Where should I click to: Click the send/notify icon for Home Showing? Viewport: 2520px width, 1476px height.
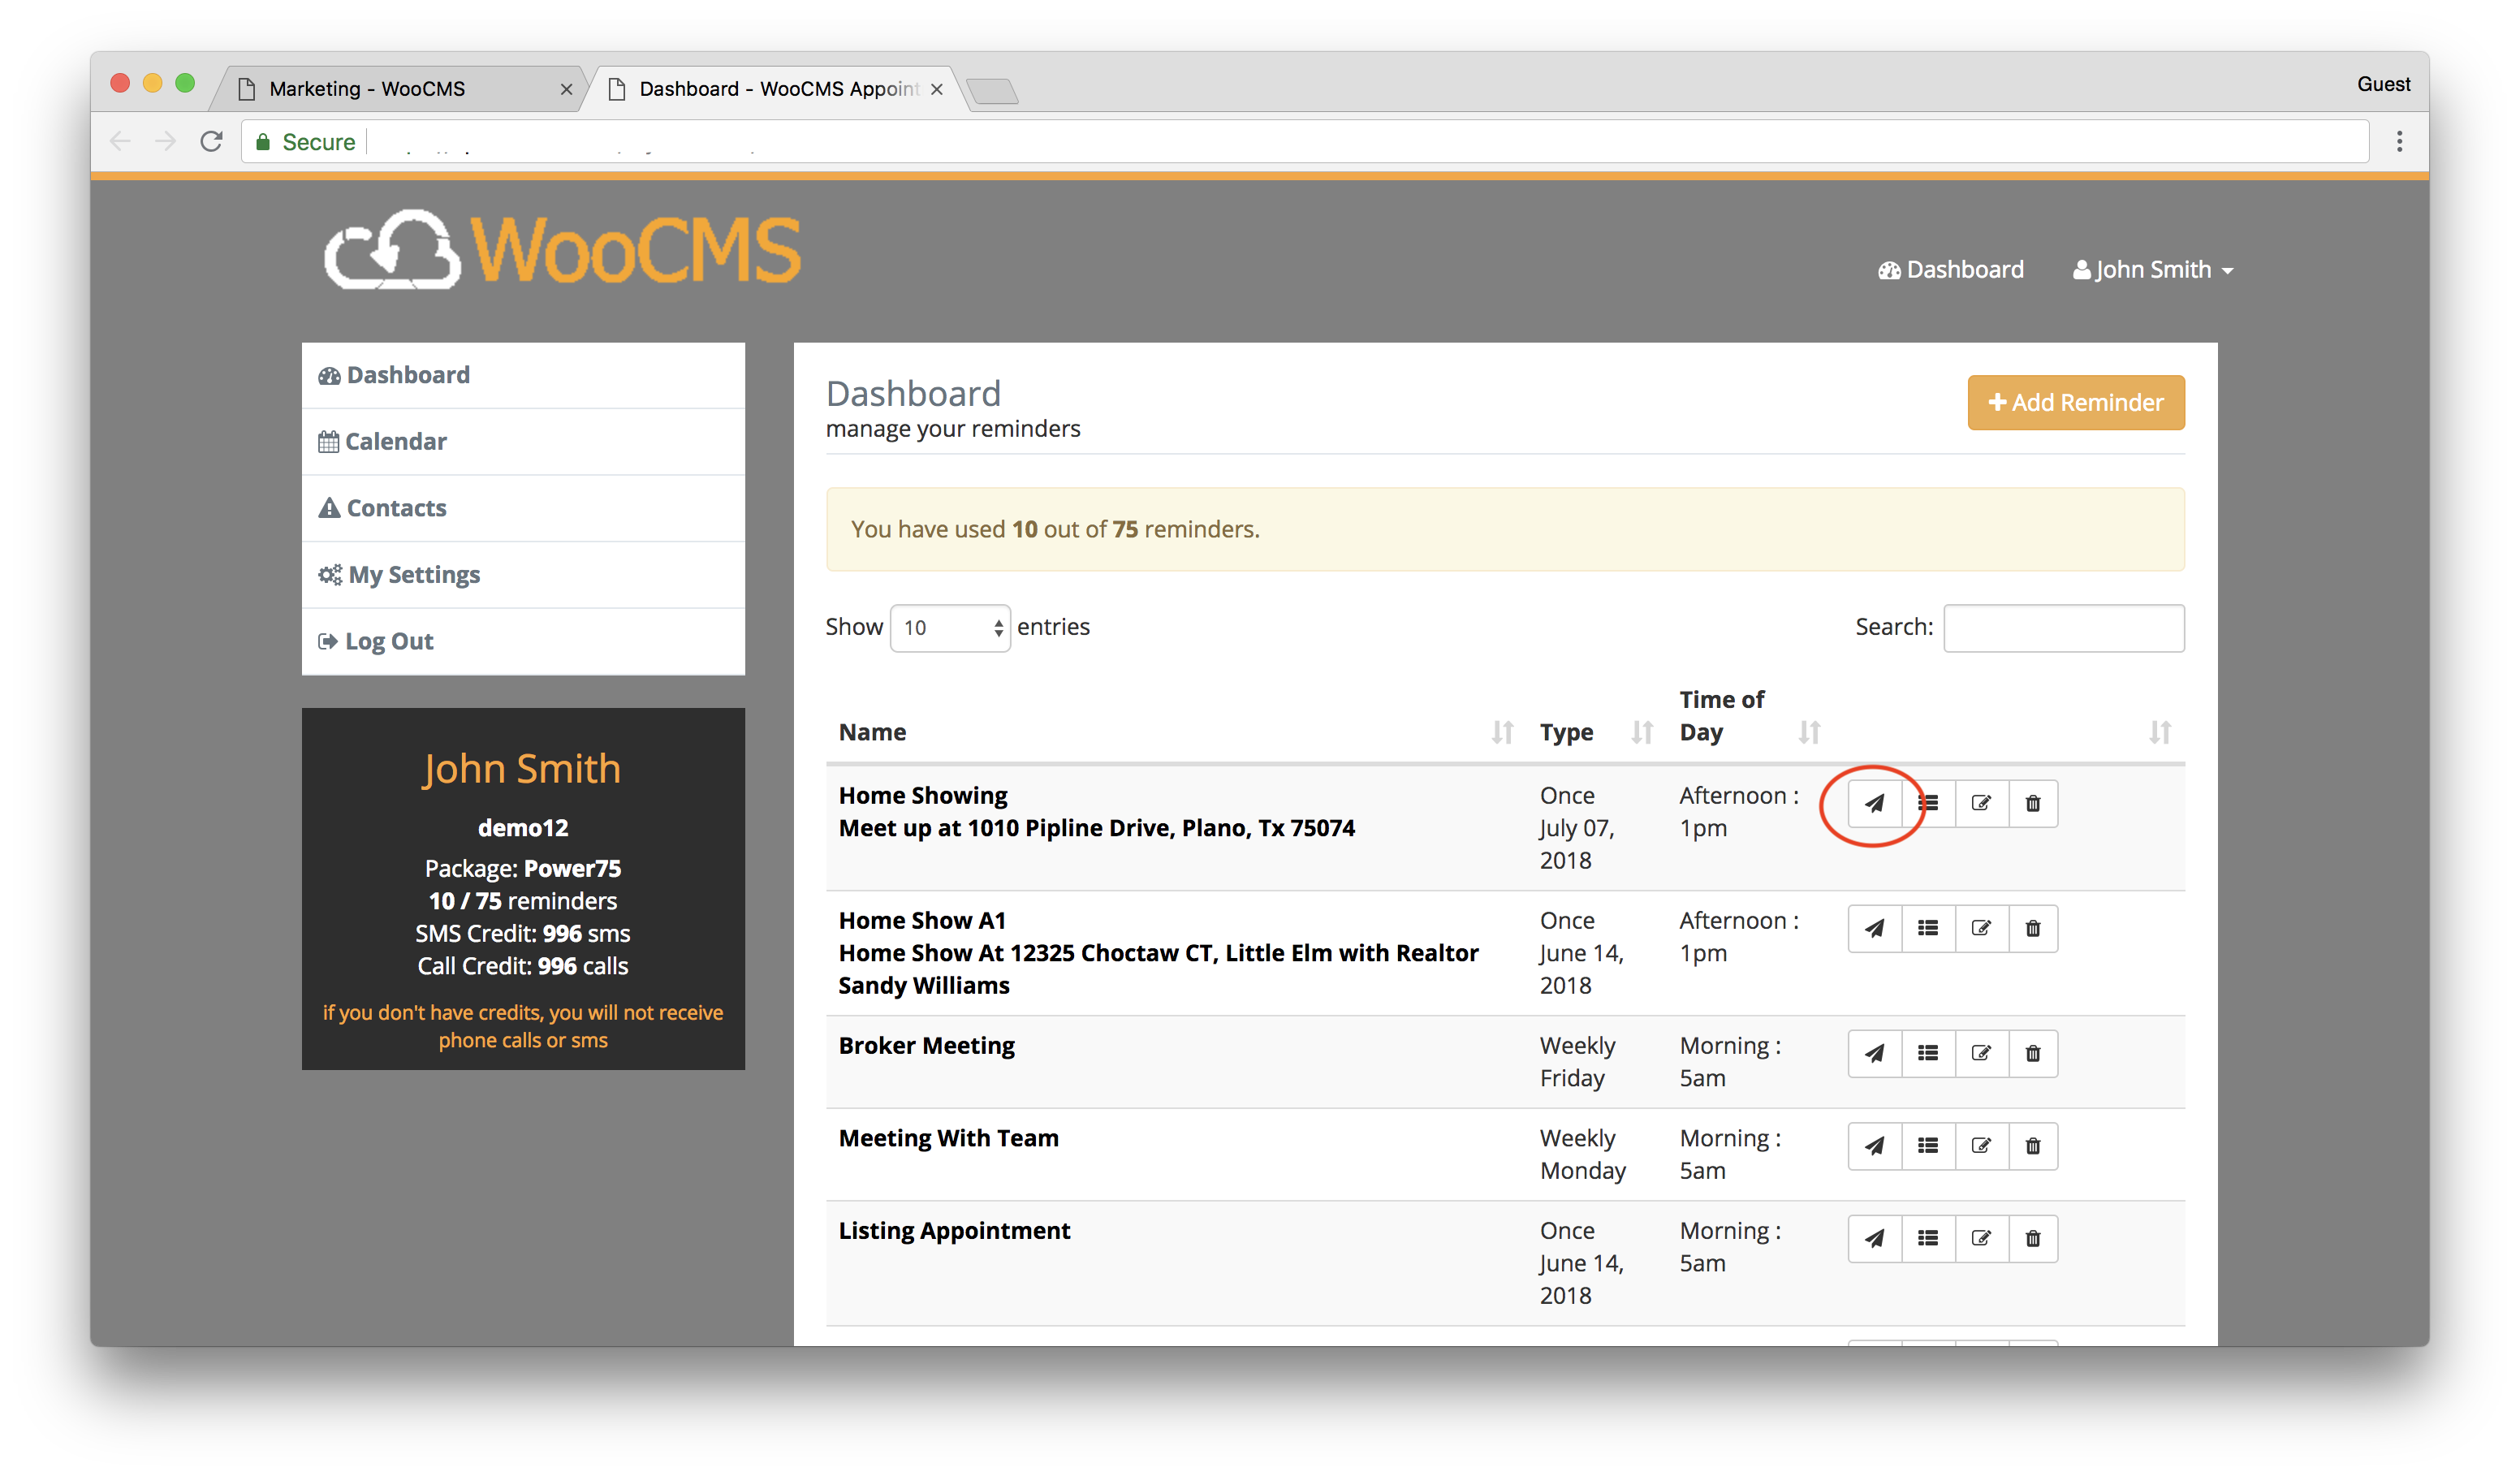(x=1874, y=801)
